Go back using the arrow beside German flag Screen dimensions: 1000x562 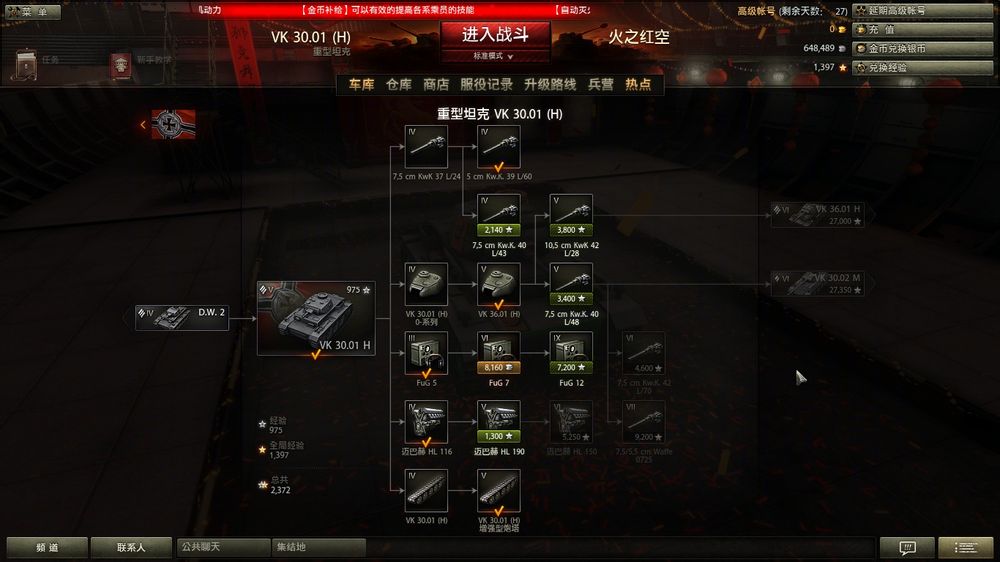click(143, 124)
